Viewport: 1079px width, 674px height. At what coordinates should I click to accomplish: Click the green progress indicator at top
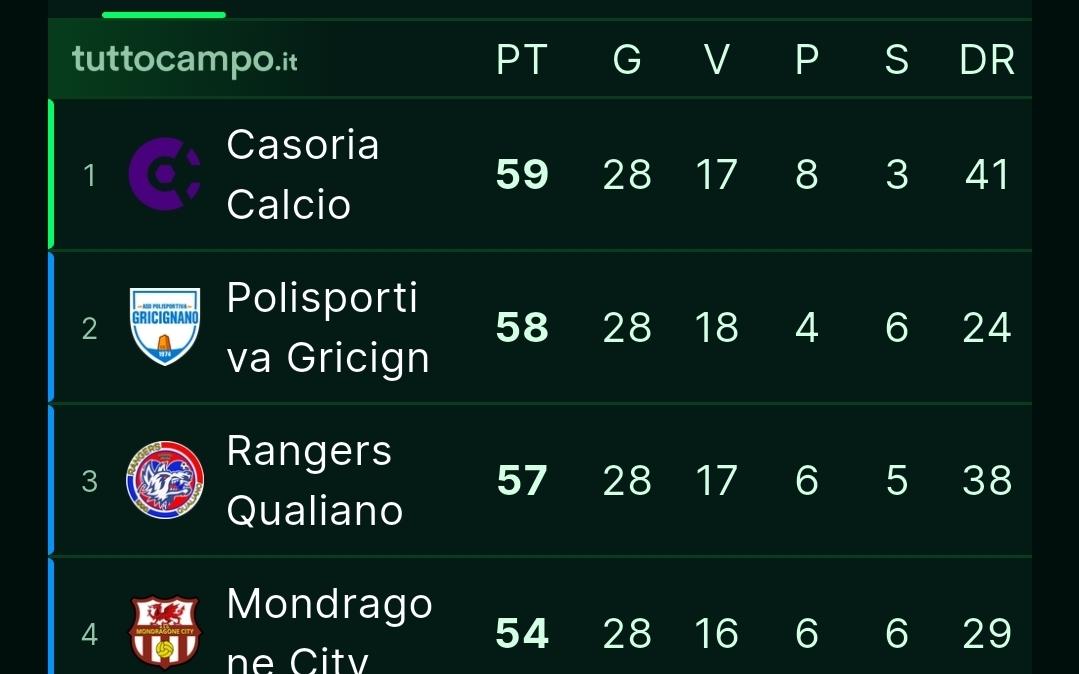[x=163, y=14]
